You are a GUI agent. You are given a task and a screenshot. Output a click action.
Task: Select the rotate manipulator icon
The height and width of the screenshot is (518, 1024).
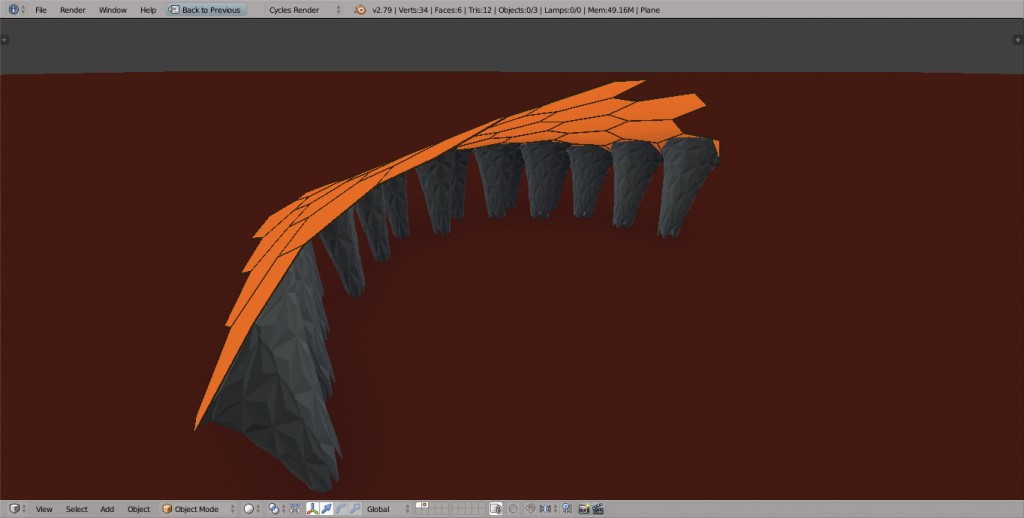340,509
